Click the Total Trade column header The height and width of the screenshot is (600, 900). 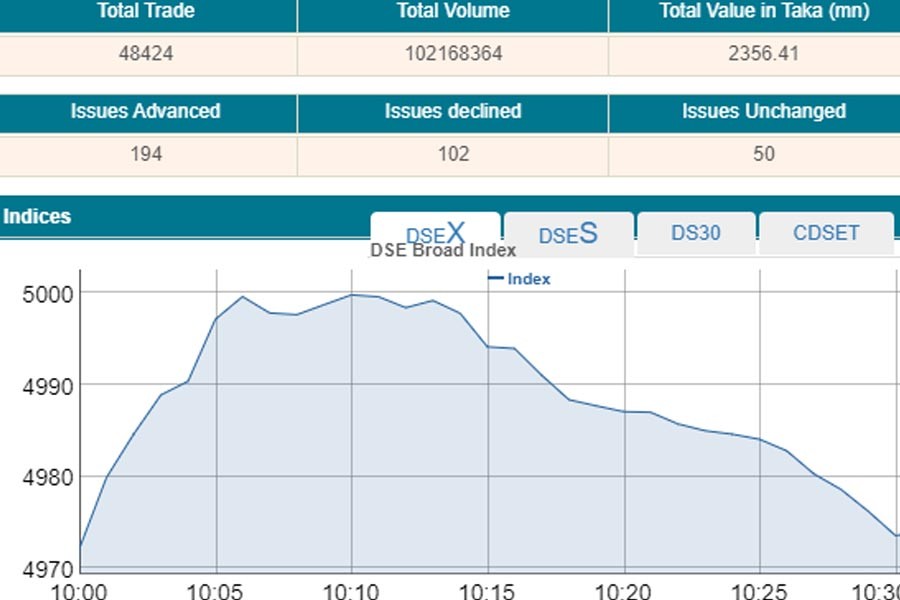pyautogui.click(x=146, y=12)
